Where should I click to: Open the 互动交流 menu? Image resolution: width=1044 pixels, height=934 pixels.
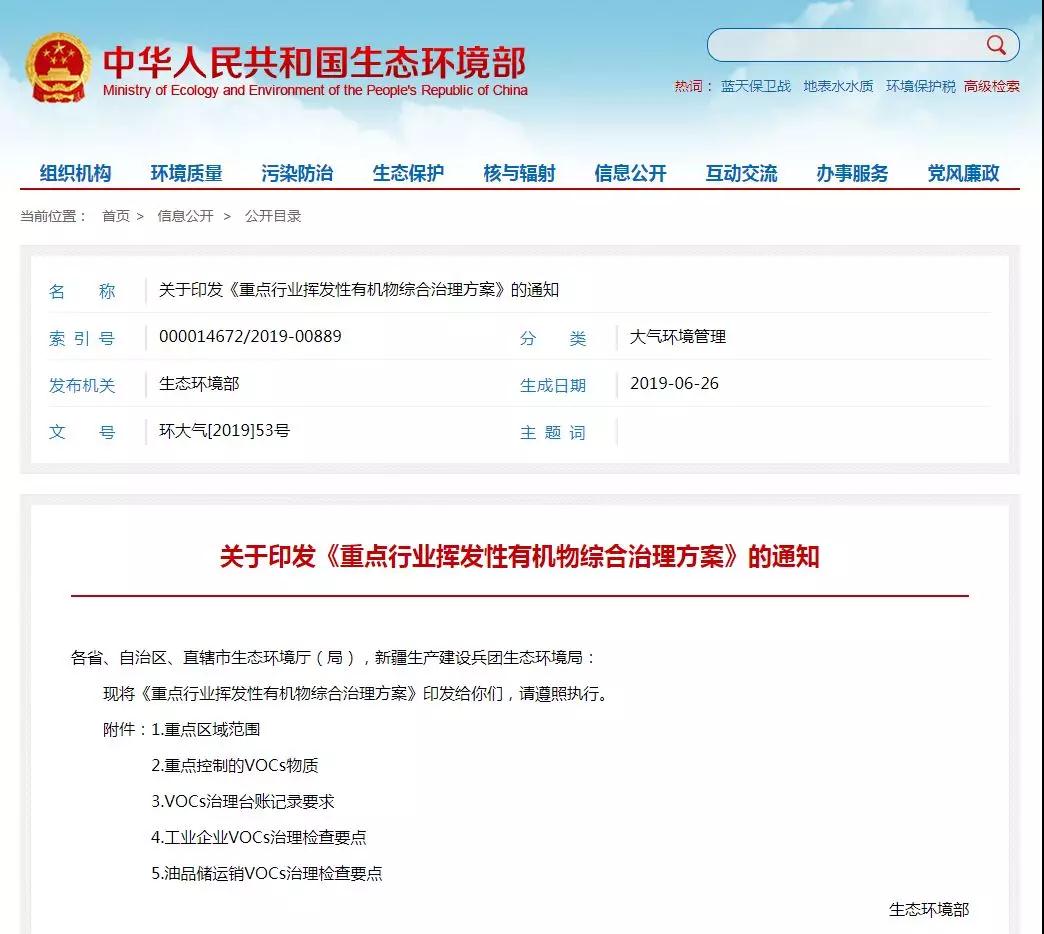741,173
